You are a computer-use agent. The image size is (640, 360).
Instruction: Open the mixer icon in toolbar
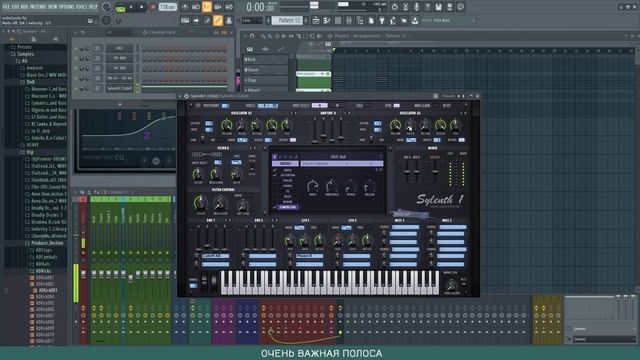pos(349,20)
